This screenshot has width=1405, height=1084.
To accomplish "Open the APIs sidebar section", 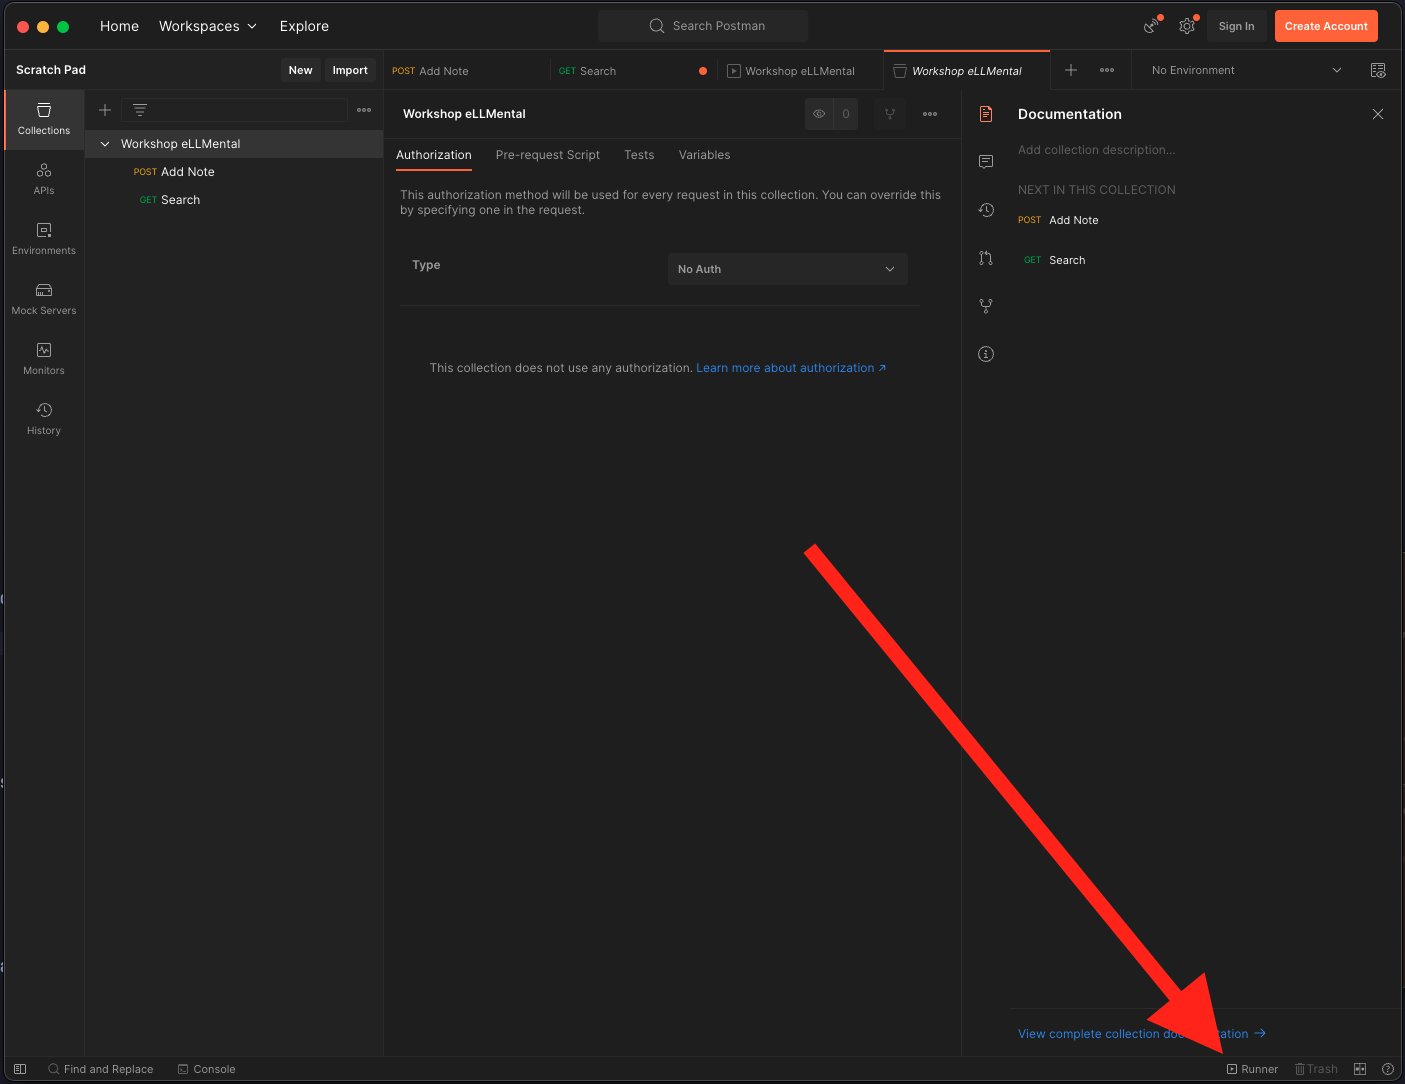I will (x=44, y=179).
